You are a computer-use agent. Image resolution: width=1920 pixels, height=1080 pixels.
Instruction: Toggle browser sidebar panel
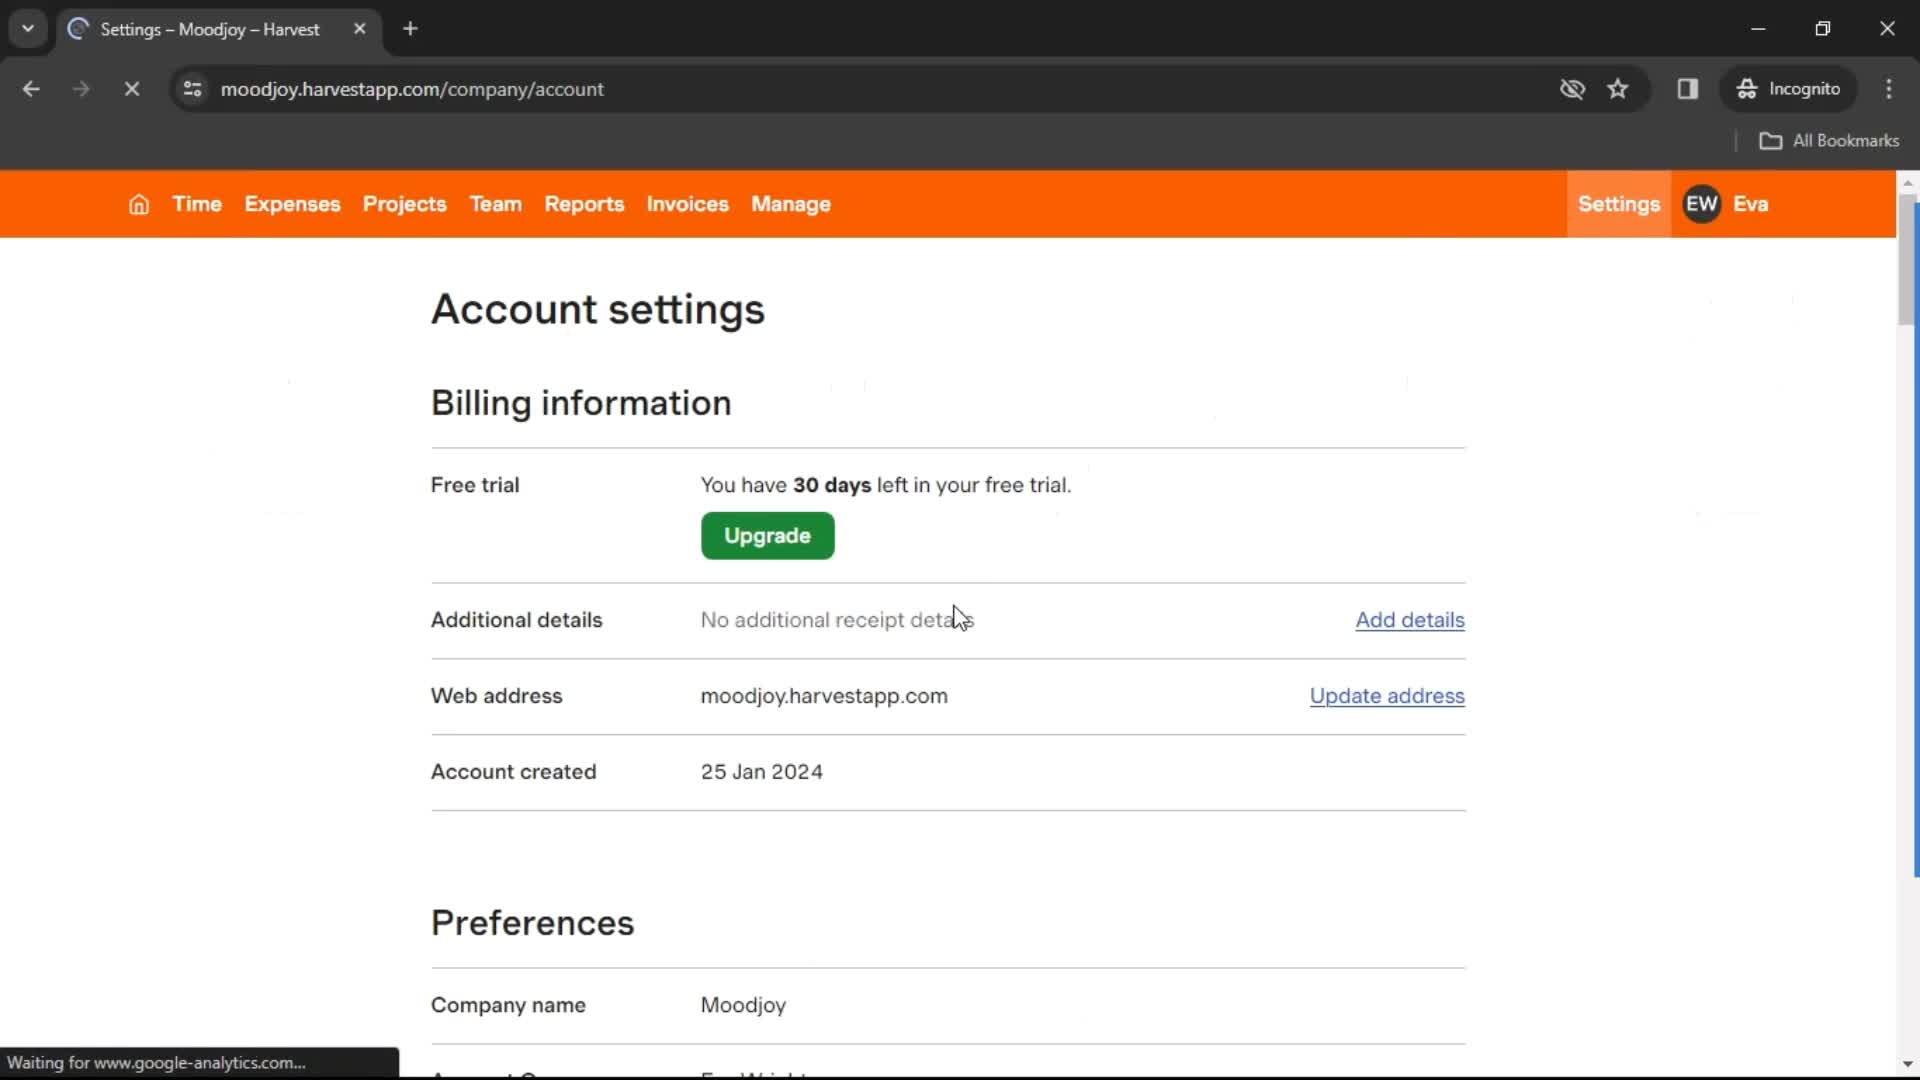[1688, 88]
